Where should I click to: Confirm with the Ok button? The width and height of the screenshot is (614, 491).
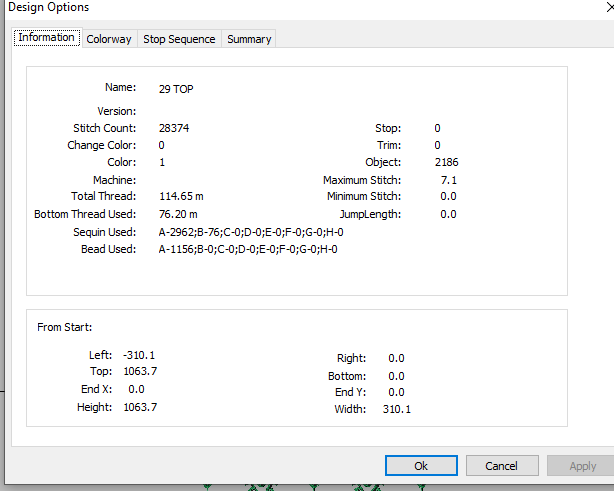[421, 466]
